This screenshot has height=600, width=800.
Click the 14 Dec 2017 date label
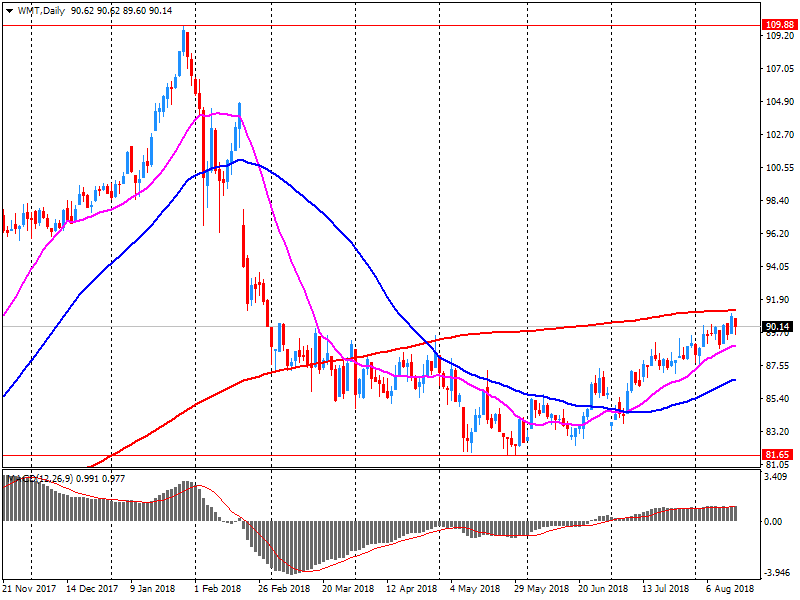point(92,588)
